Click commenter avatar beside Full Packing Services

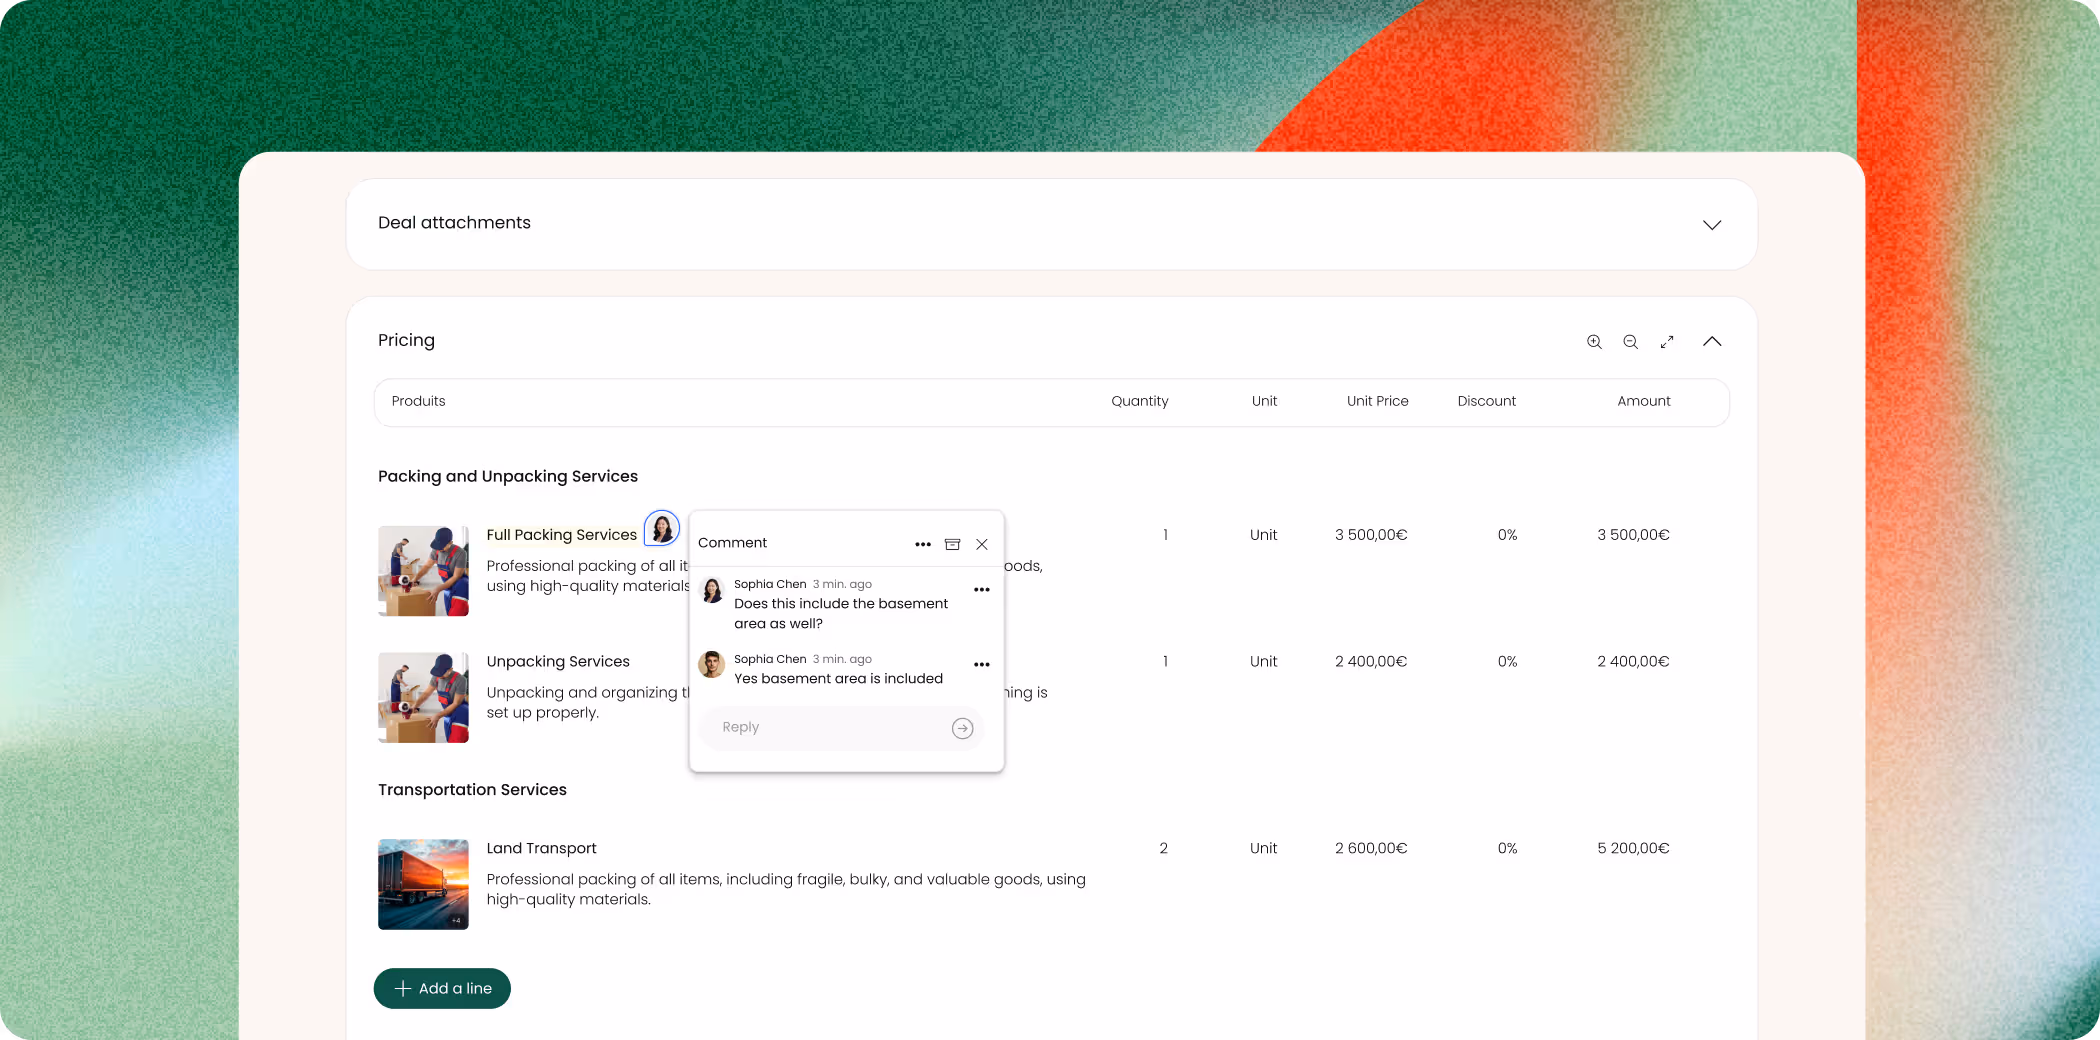point(662,528)
